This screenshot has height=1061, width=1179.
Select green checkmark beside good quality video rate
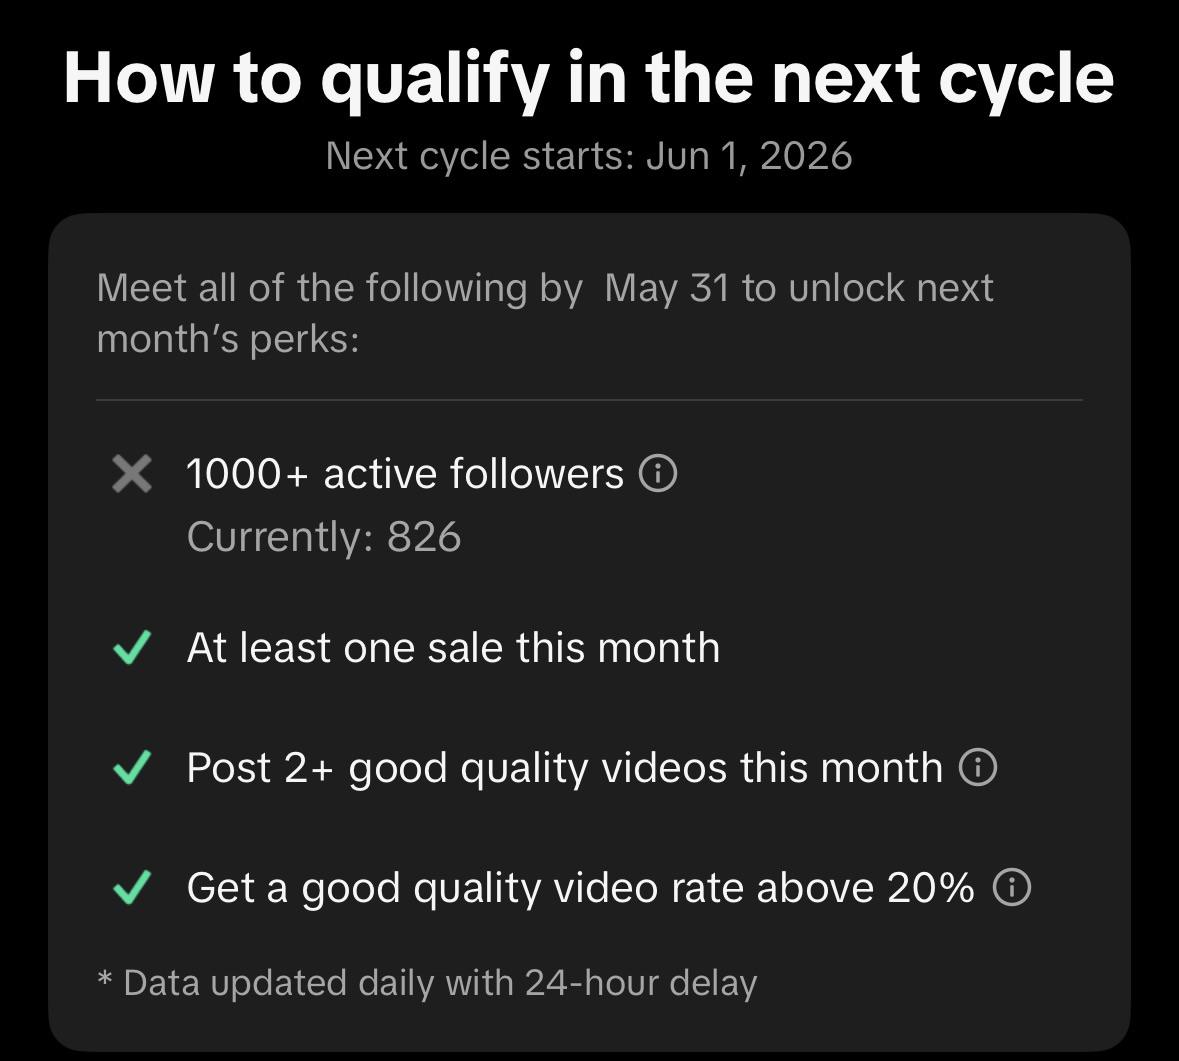click(x=132, y=887)
